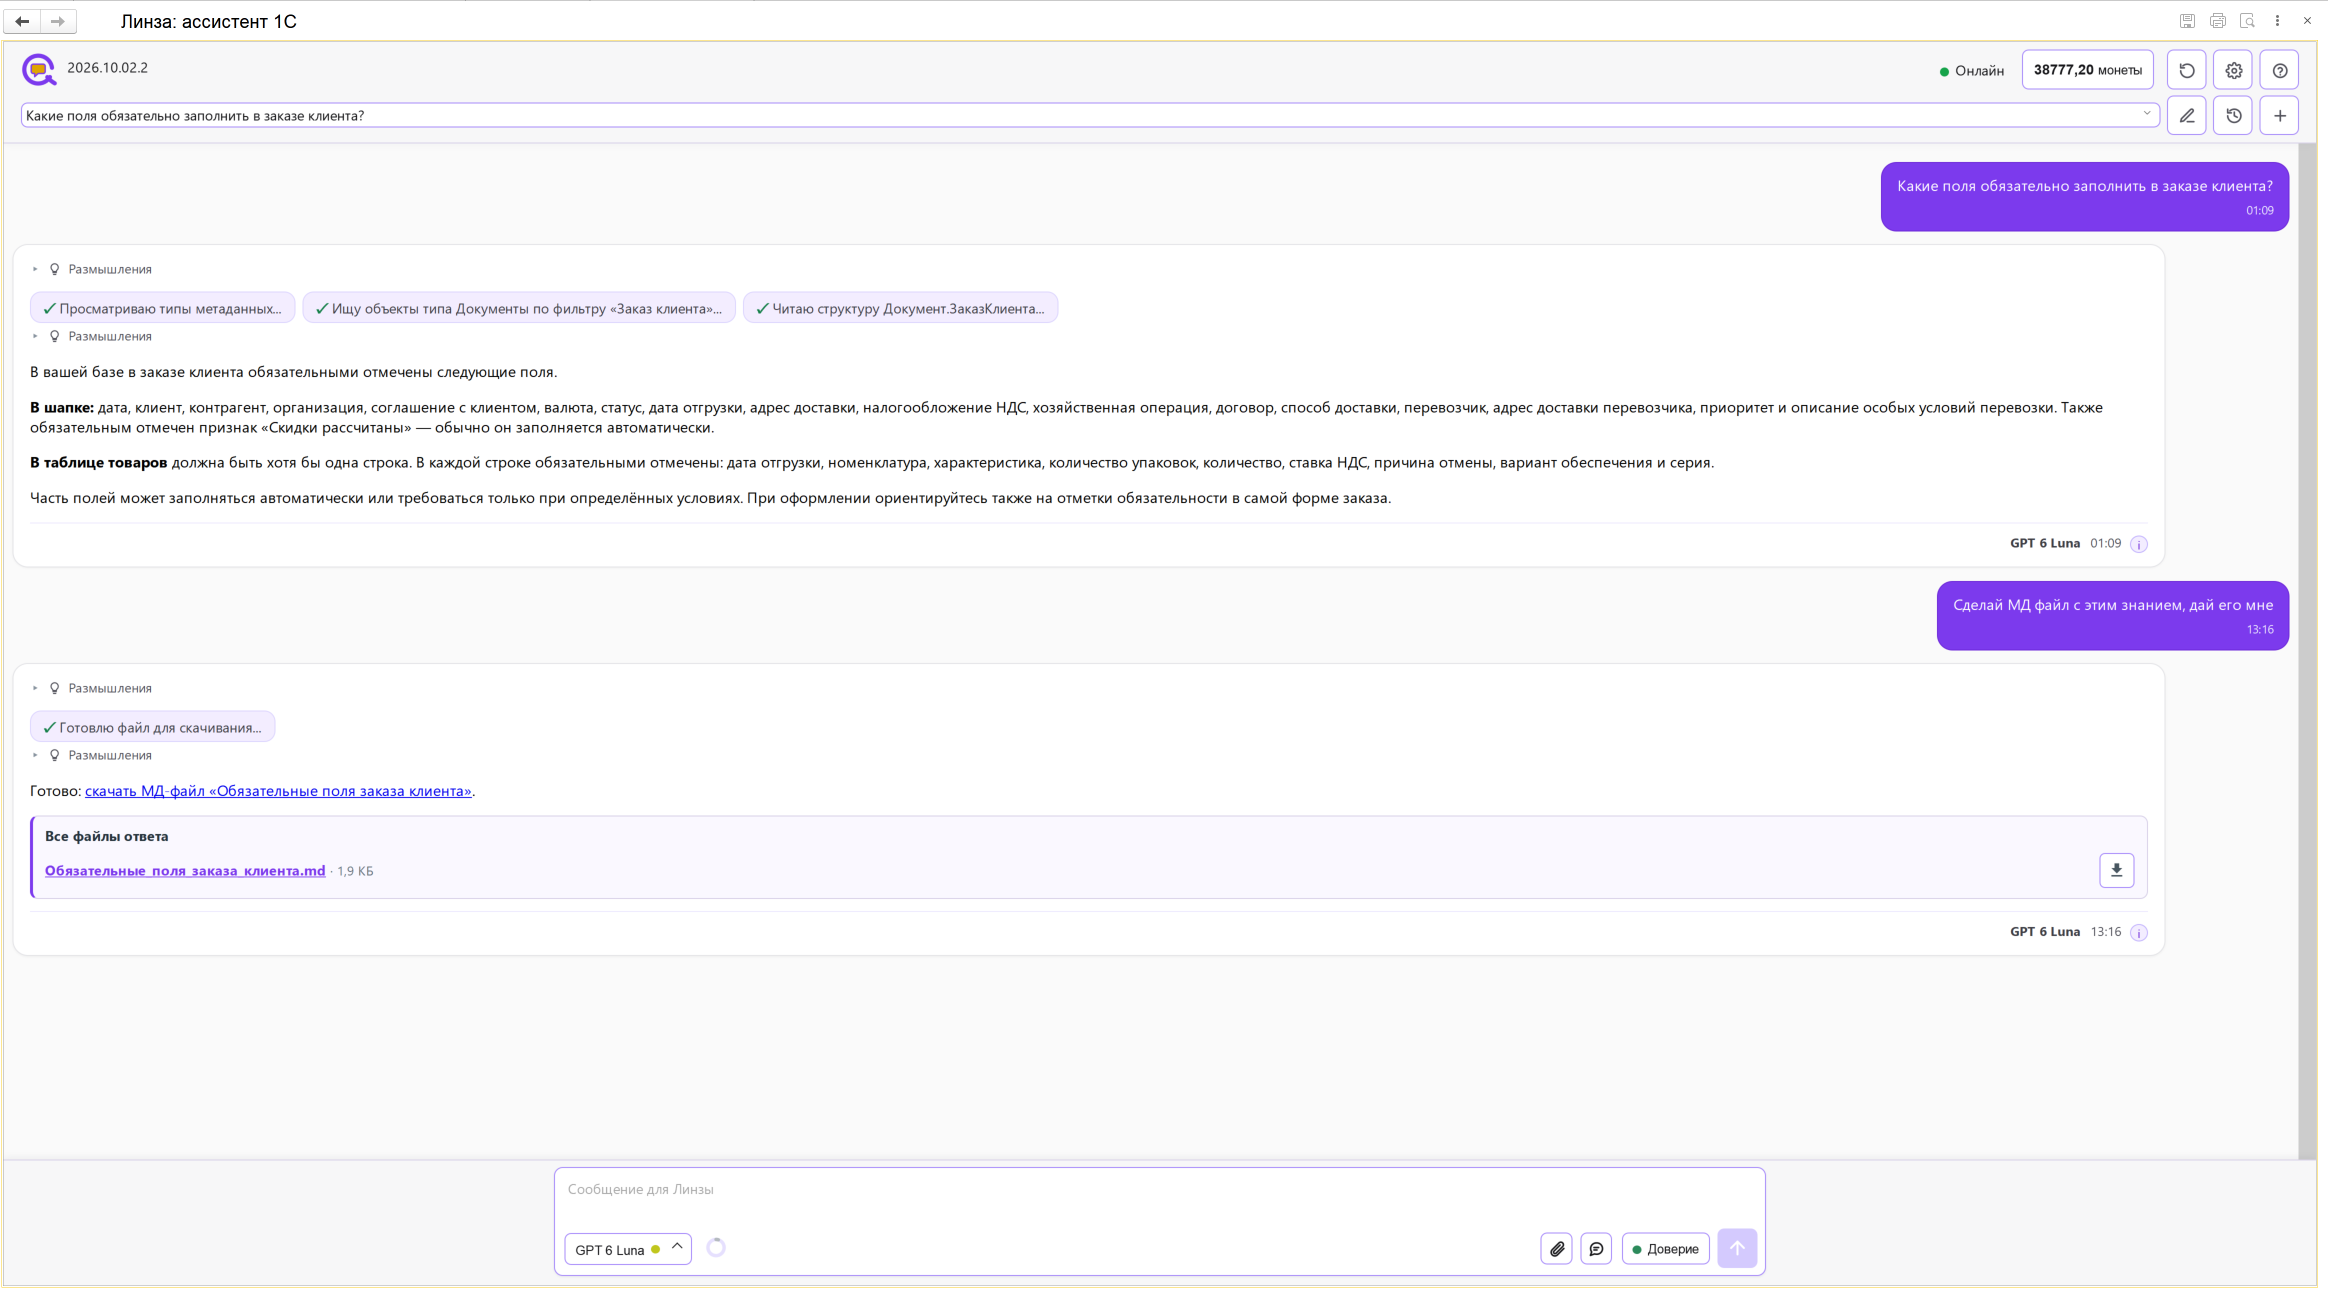Expand Размышления above Готовлю файл chip

92,688
